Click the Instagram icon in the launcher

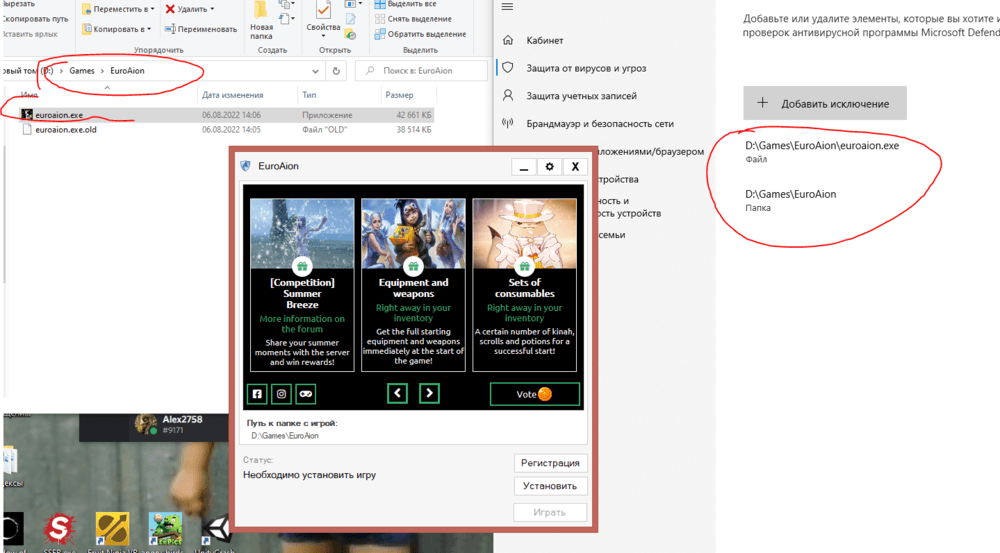282,394
